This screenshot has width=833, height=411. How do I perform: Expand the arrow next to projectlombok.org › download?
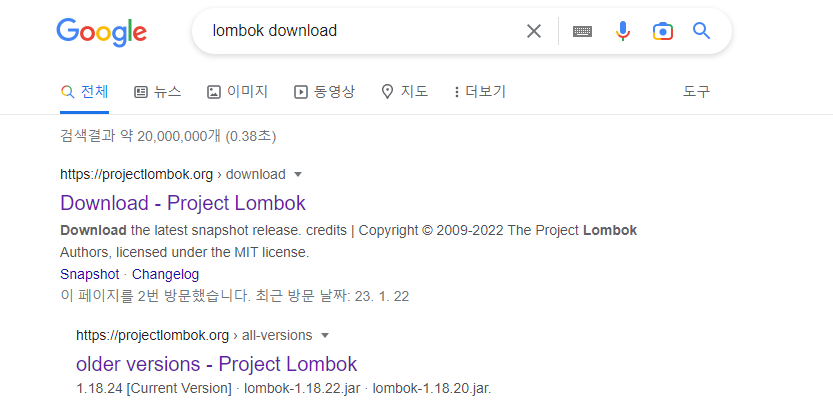(x=298, y=174)
